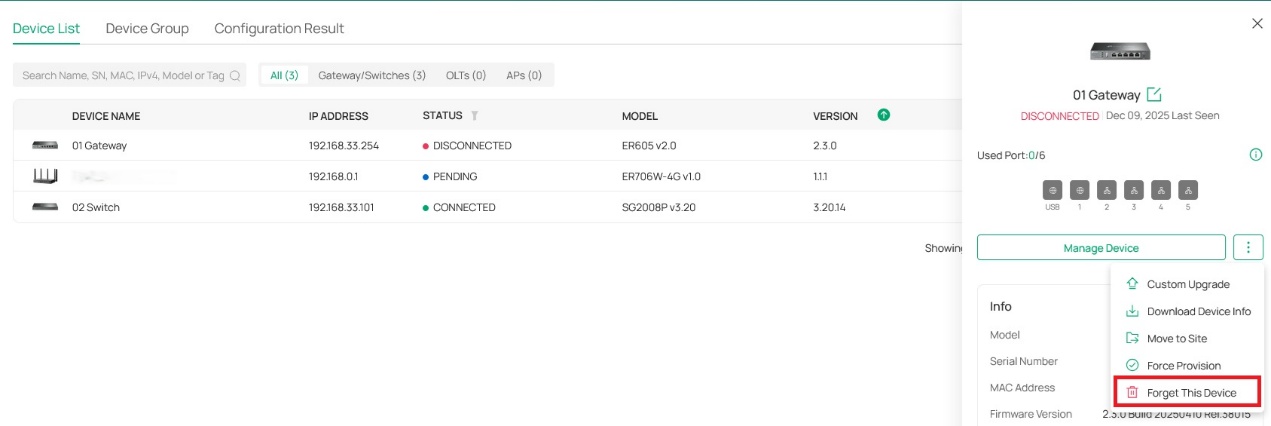This screenshot has width=1271, height=426.
Task: Click the Serial Number label in the Info section
Action: [1024, 361]
